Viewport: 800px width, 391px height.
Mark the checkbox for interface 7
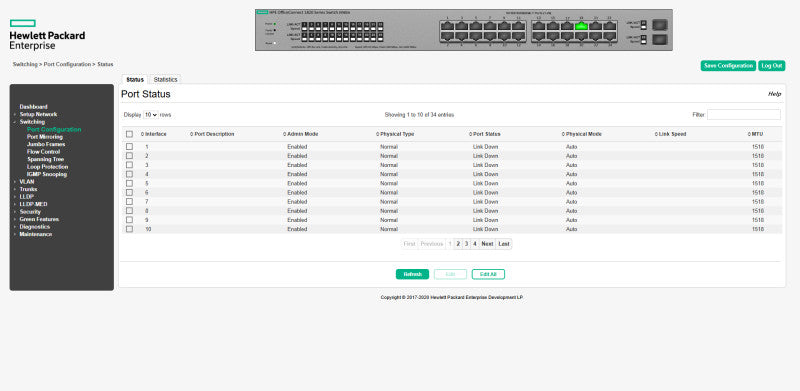(x=130, y=202)
